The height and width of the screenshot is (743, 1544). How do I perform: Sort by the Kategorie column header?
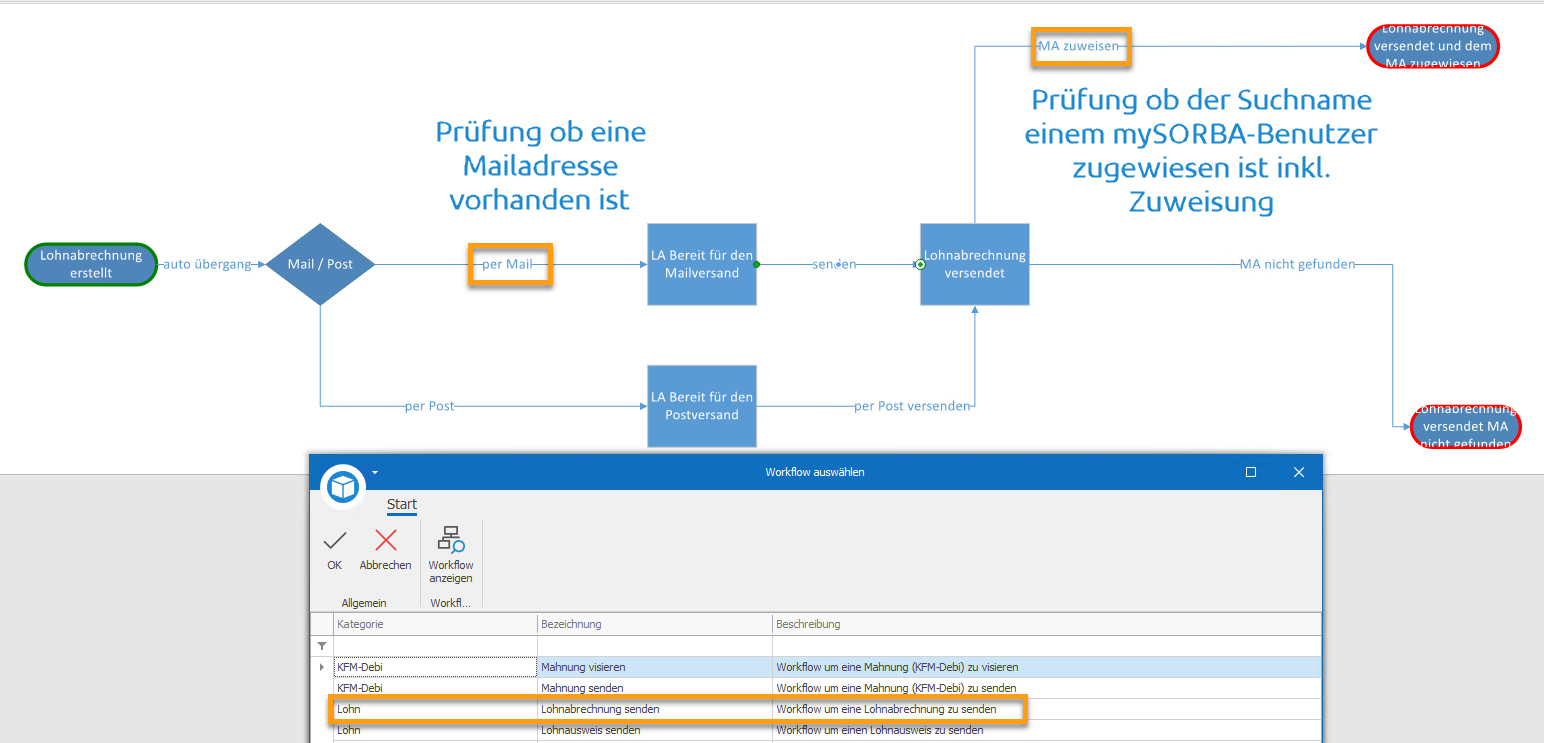[435, 624]
